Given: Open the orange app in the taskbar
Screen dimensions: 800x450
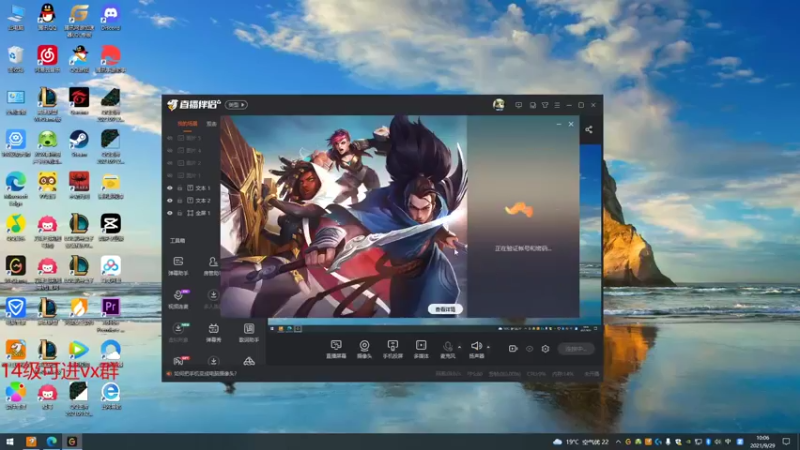Looking at the screenshot, I should point(31,441).
